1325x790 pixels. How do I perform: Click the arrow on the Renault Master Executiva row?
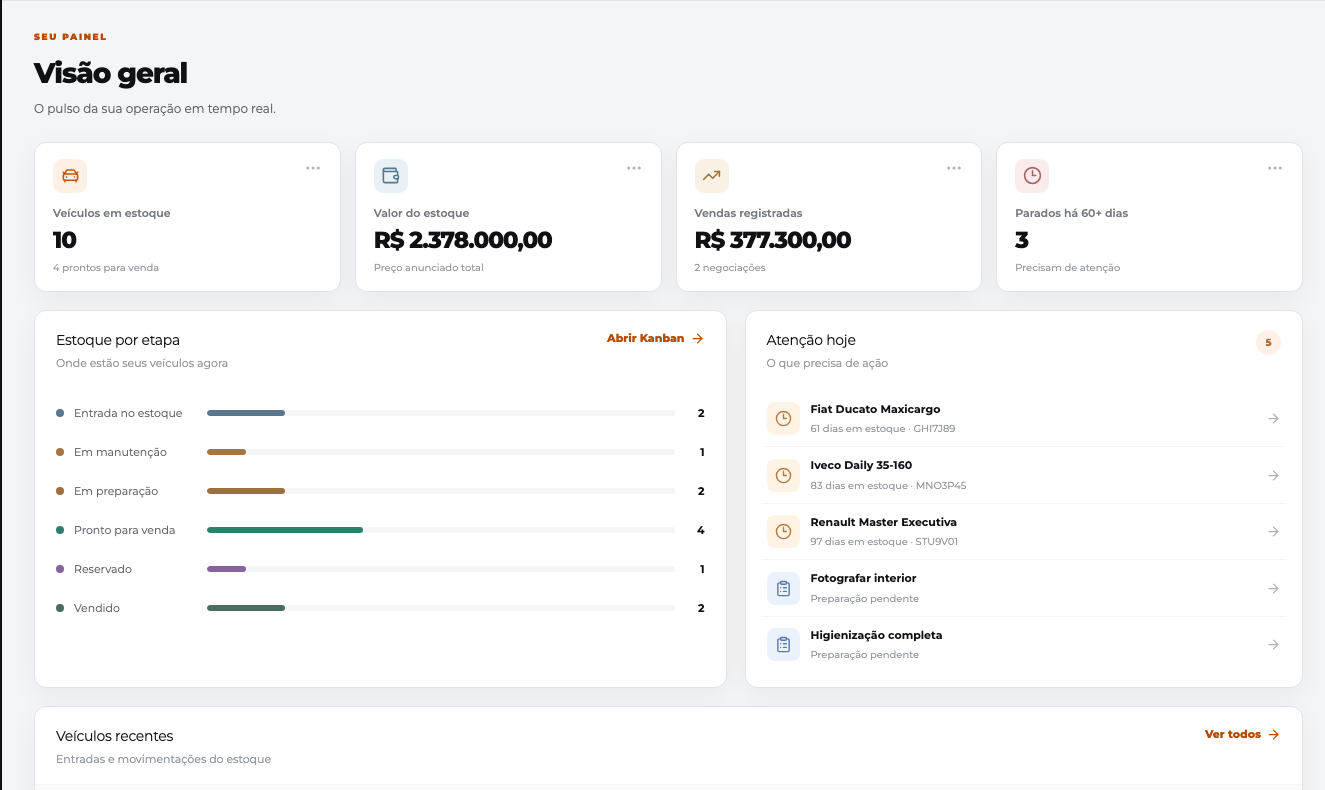tap(1273, 532)
